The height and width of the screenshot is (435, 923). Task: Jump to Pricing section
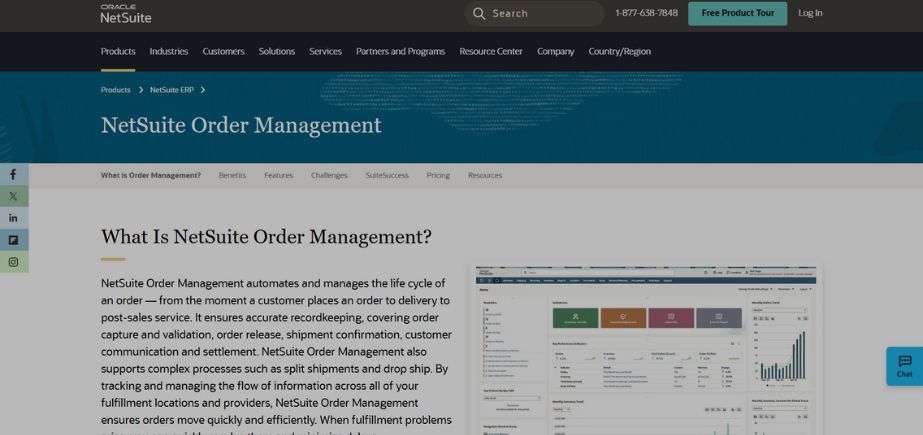click(438, 175)
